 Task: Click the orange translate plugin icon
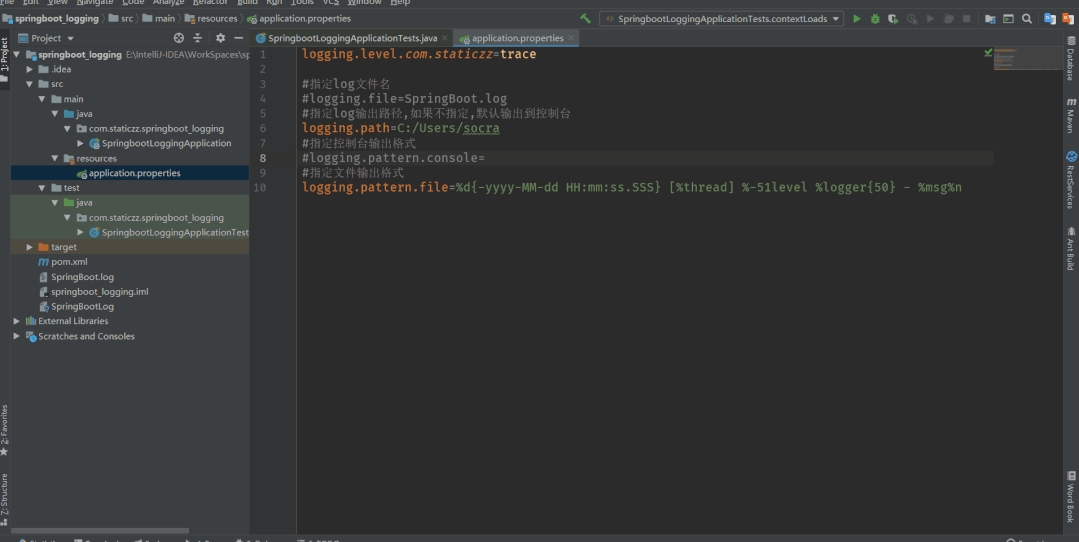point(1067,19)
